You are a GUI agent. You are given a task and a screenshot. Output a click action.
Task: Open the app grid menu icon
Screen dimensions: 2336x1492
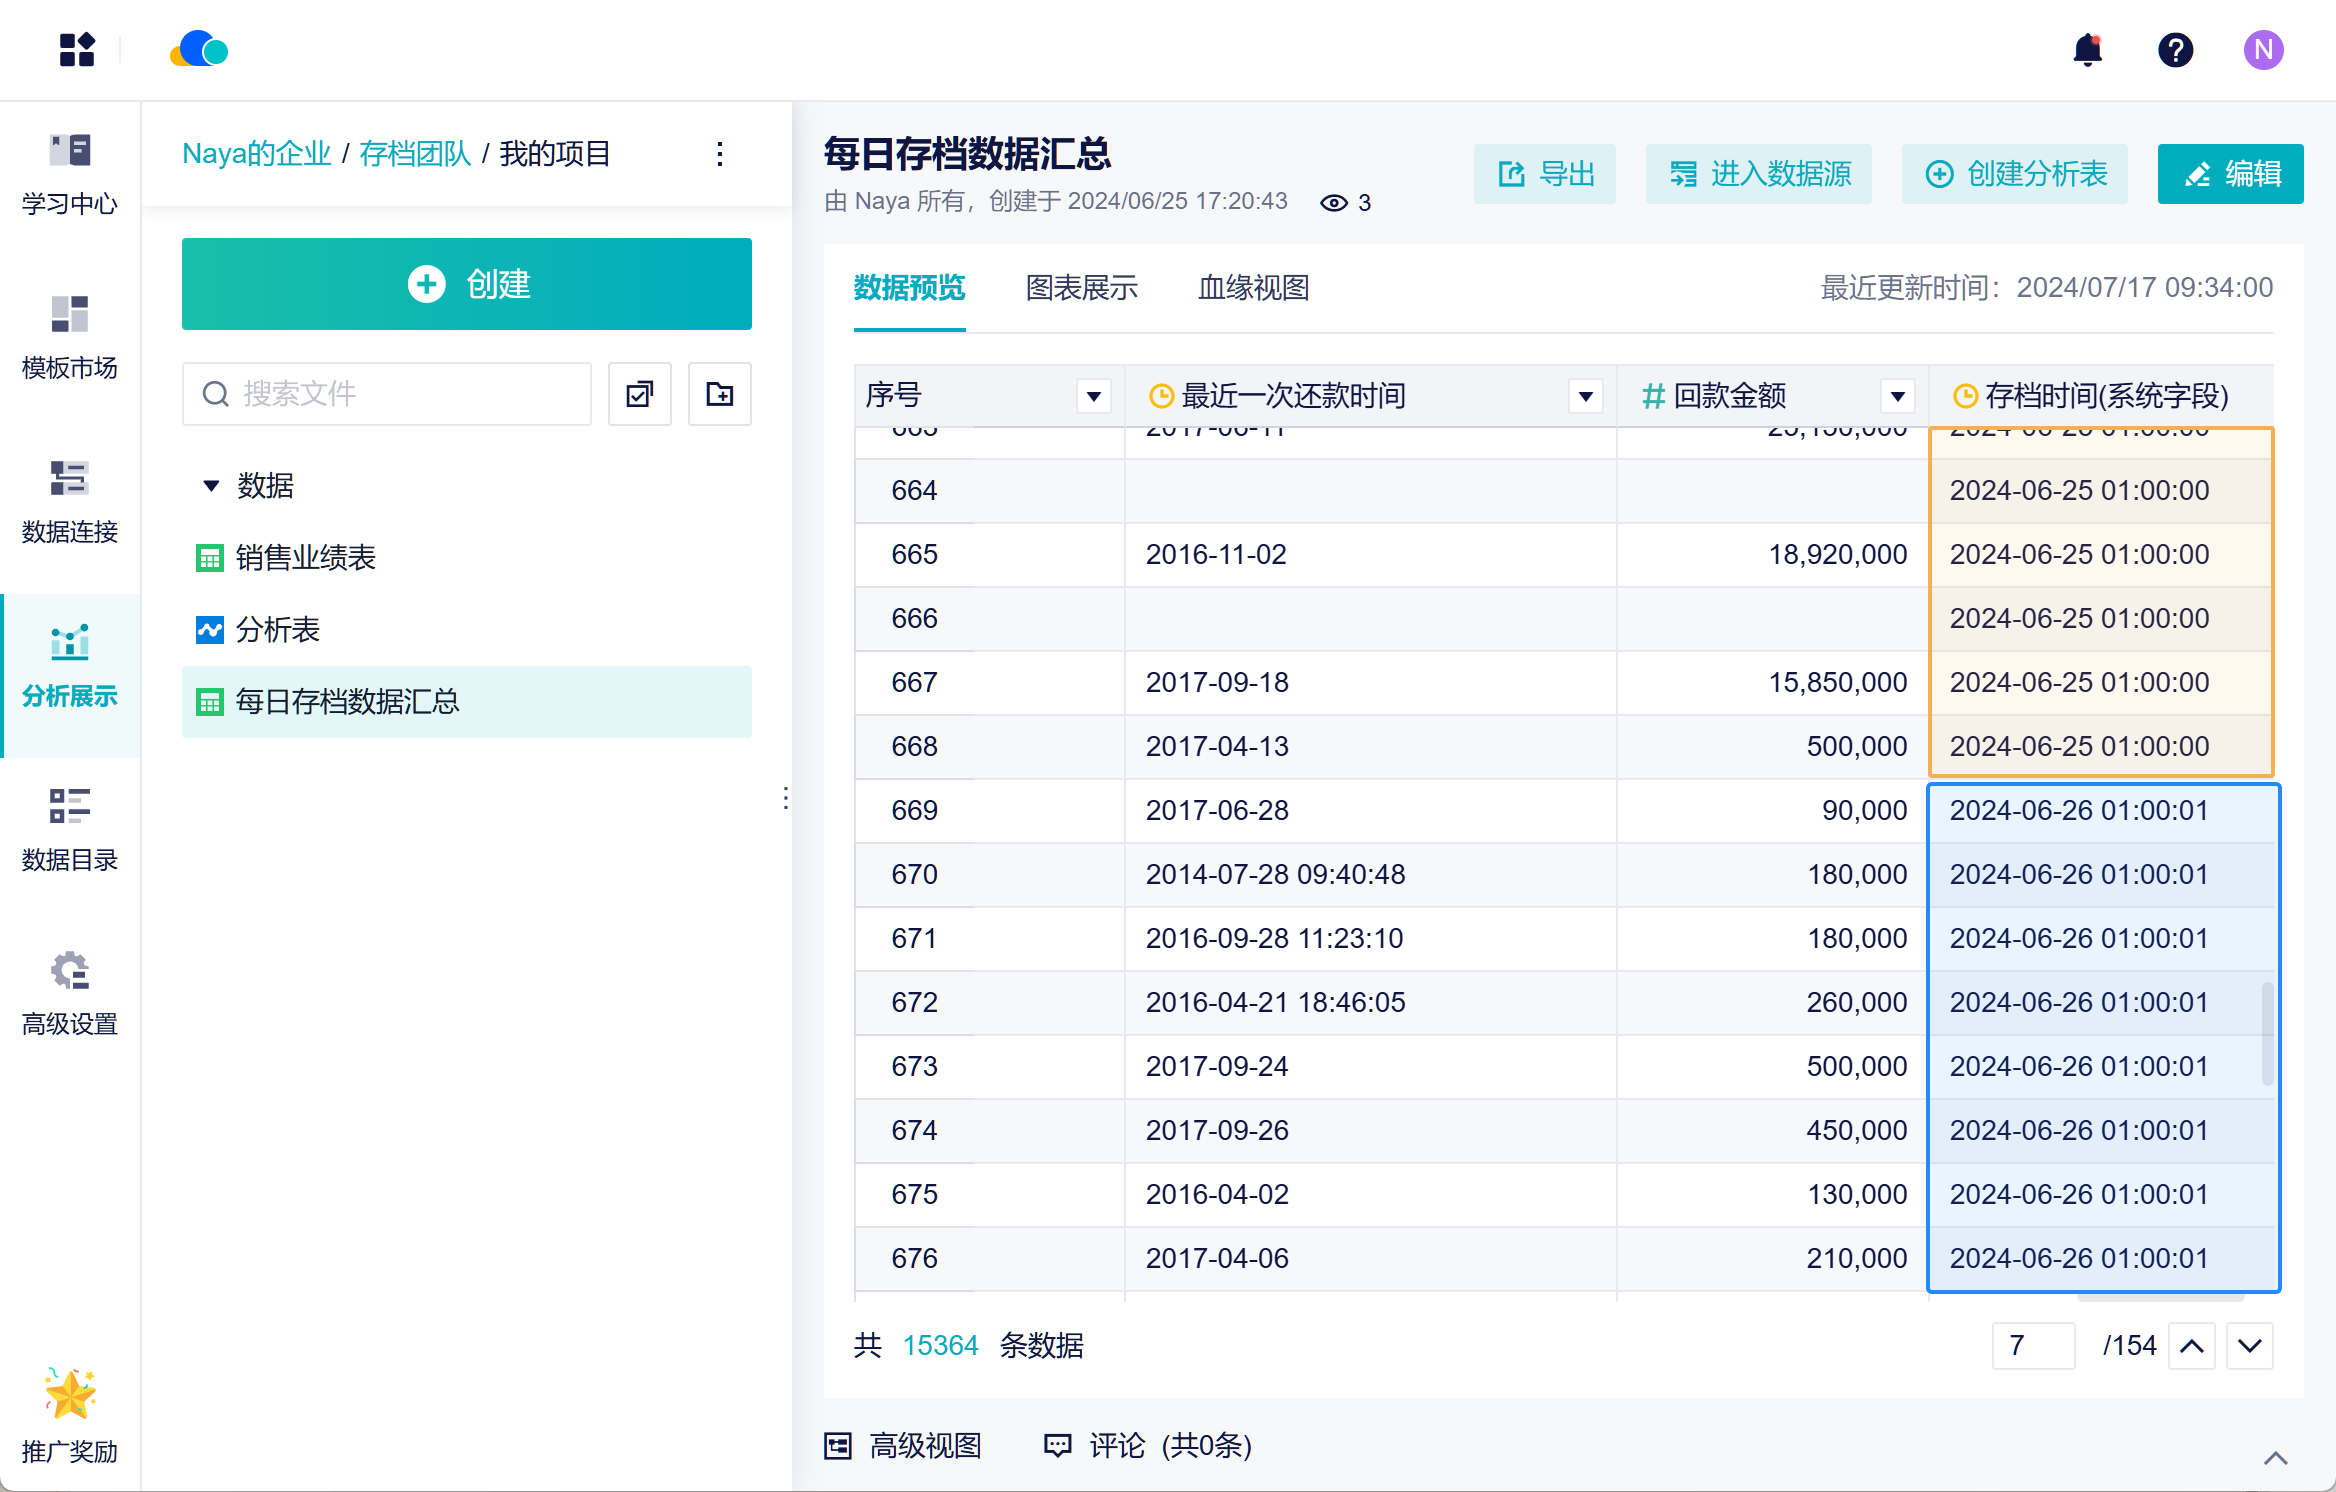click(x=77, y=50)
